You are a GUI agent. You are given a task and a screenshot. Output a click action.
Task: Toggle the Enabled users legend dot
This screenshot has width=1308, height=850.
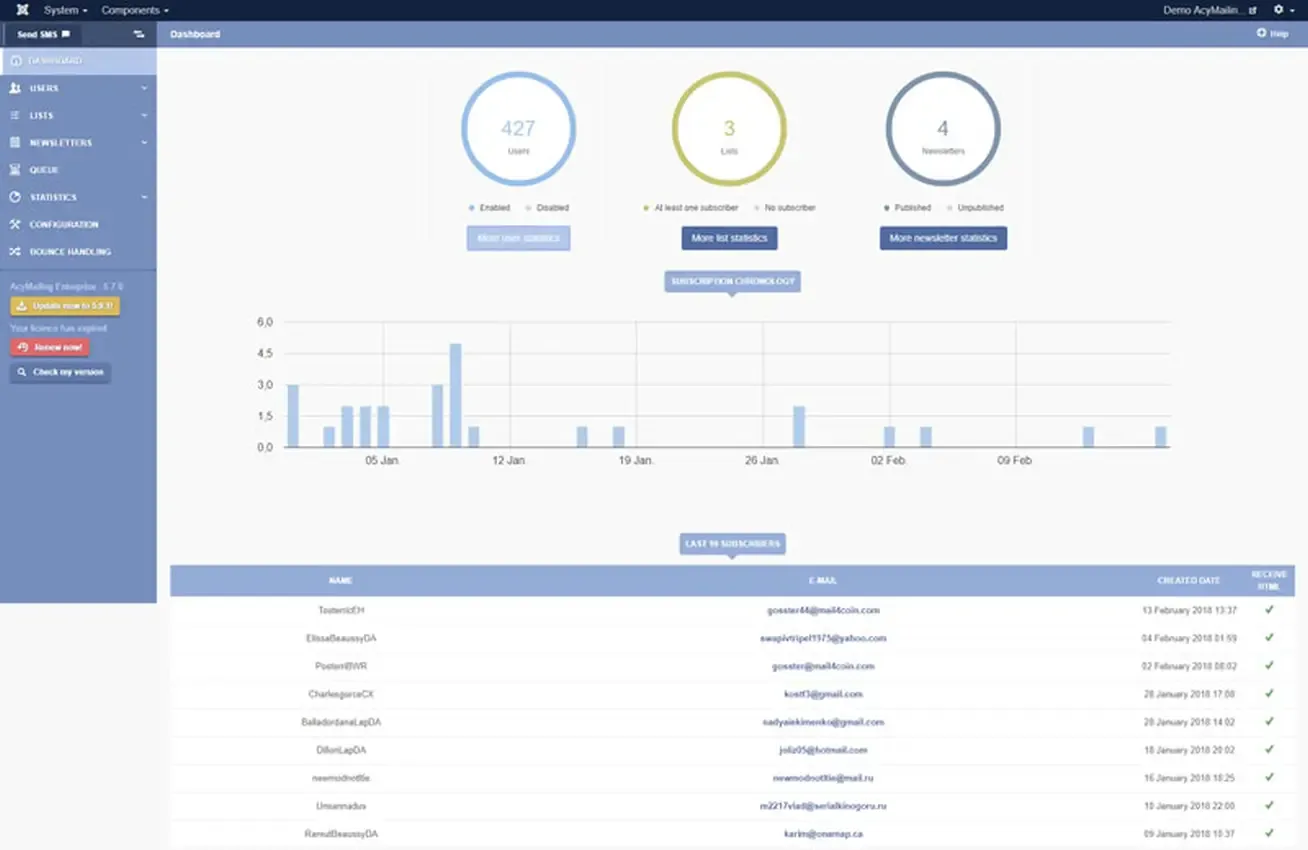click(471, 208)
